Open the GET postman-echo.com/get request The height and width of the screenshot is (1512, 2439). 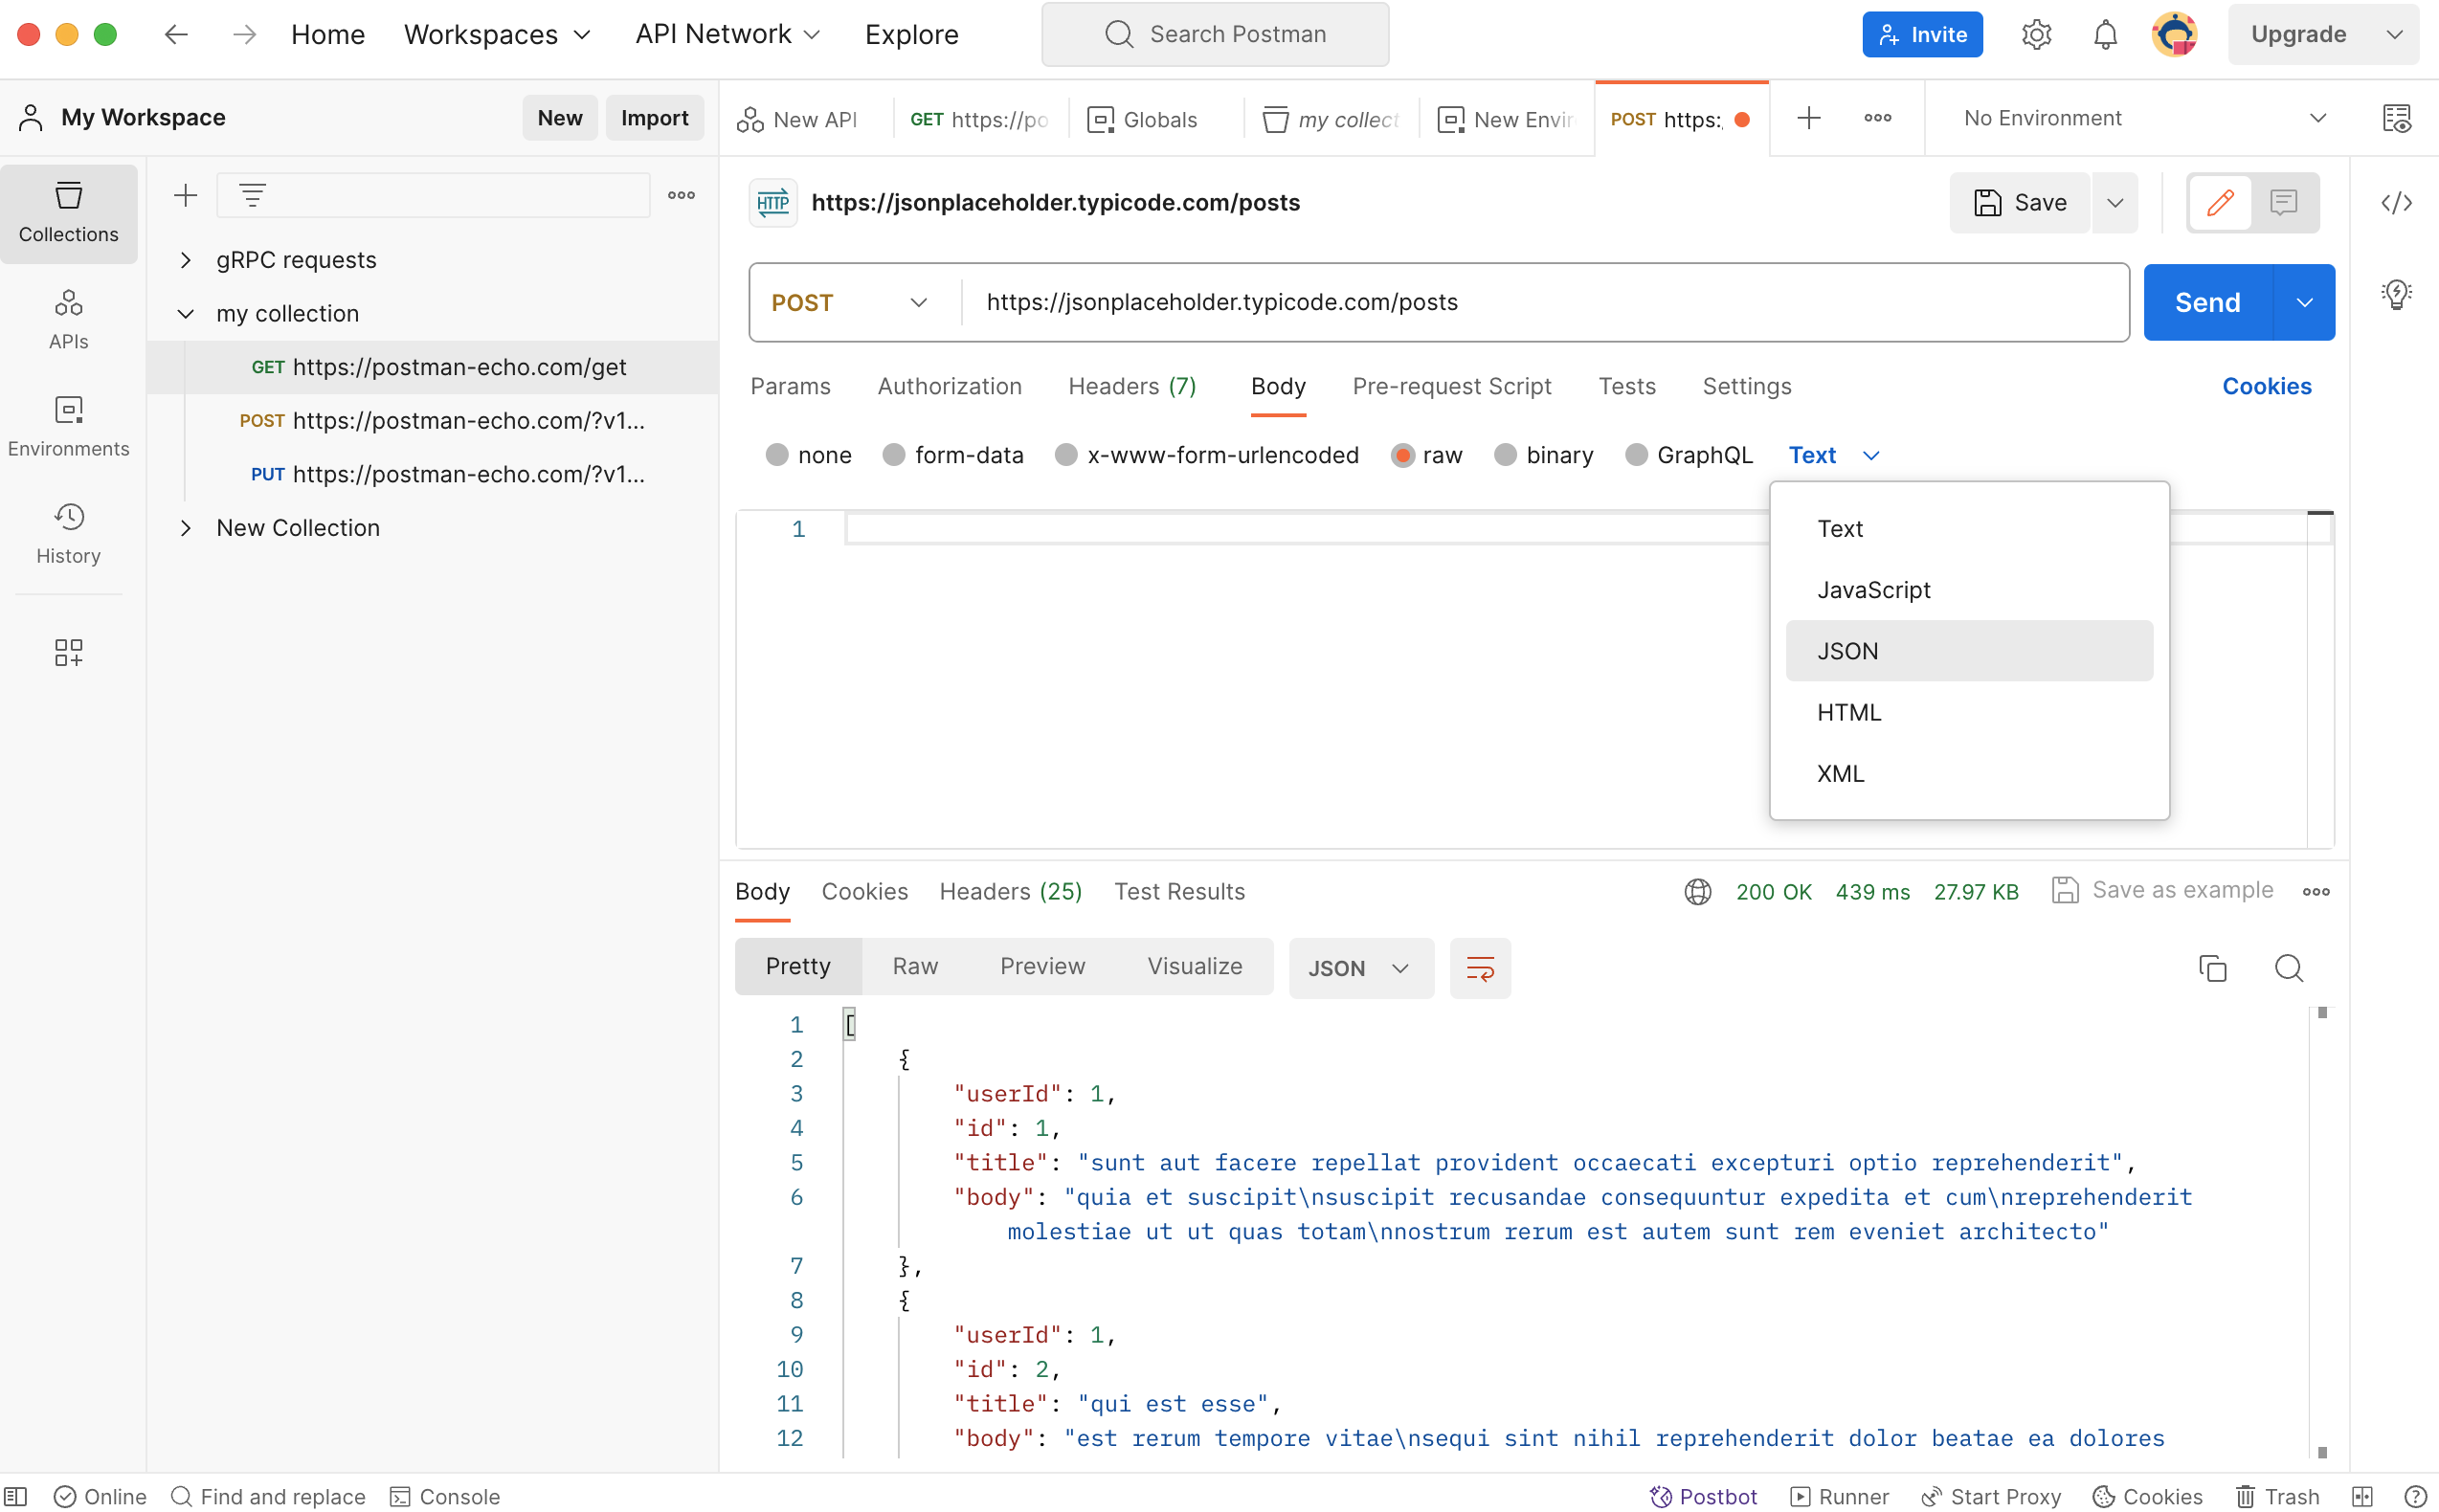click(432, 367)
